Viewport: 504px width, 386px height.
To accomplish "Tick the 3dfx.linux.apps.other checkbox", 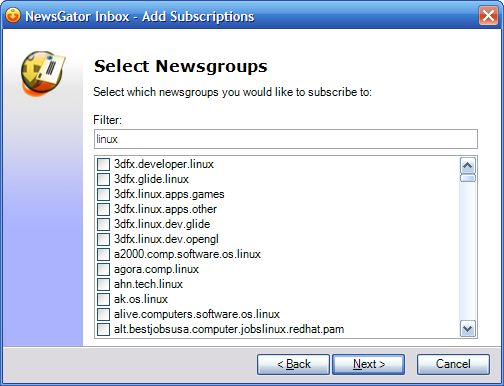I will 103,209.
